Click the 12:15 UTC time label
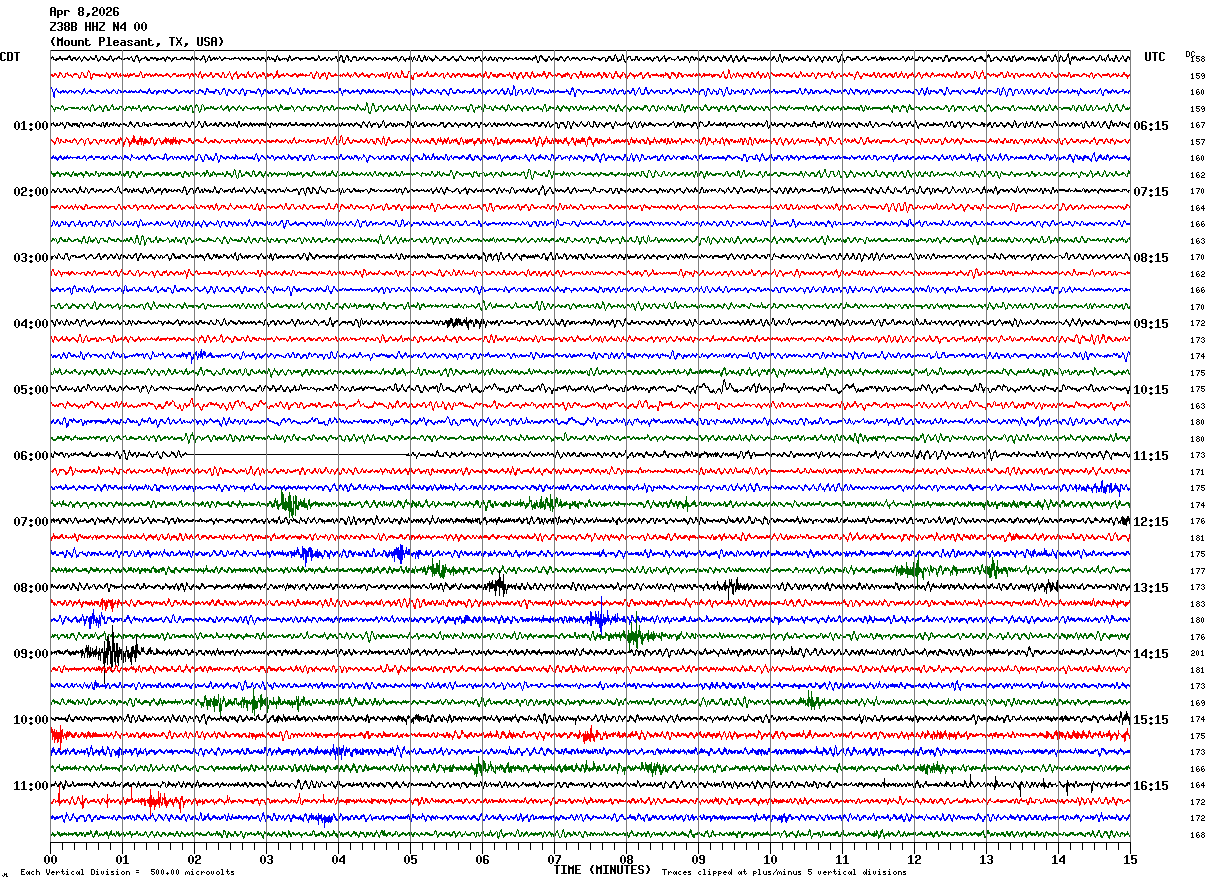 coord(1151,522)
